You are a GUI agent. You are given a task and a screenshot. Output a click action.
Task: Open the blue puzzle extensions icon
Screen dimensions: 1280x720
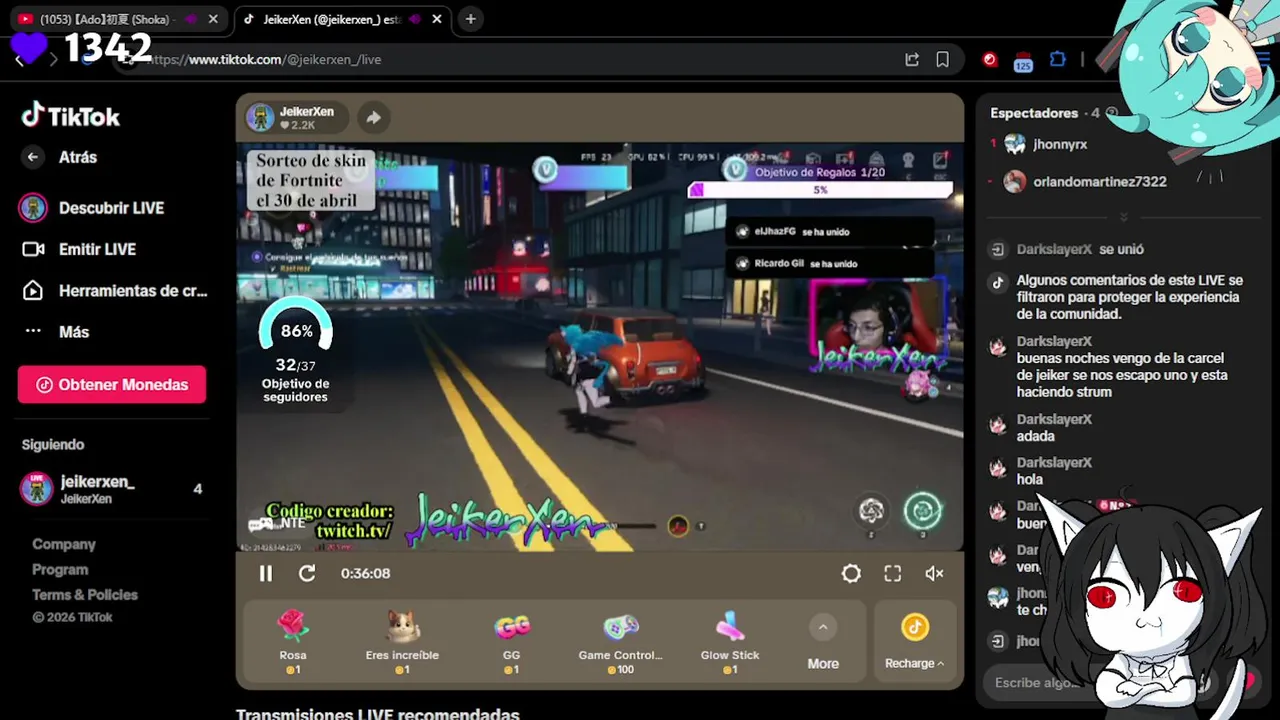[x=1058, y=59]
